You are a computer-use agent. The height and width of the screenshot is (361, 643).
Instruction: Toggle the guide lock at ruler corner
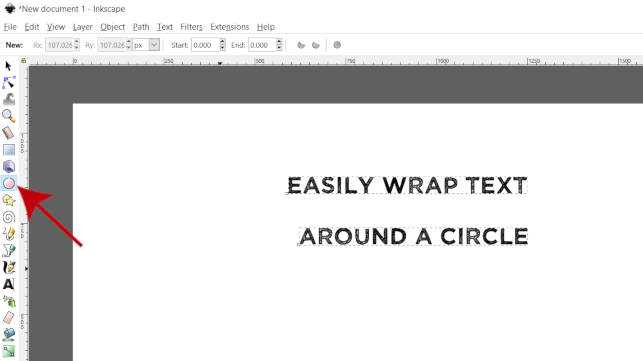(x=24, y=61)
